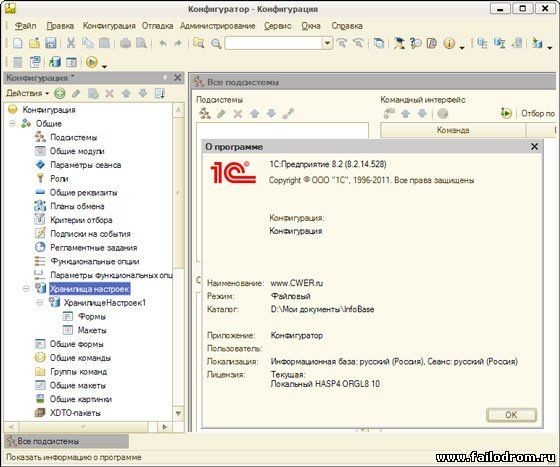
Task: Collapse the Хранилища настроек node
Action: click(26, 288)
